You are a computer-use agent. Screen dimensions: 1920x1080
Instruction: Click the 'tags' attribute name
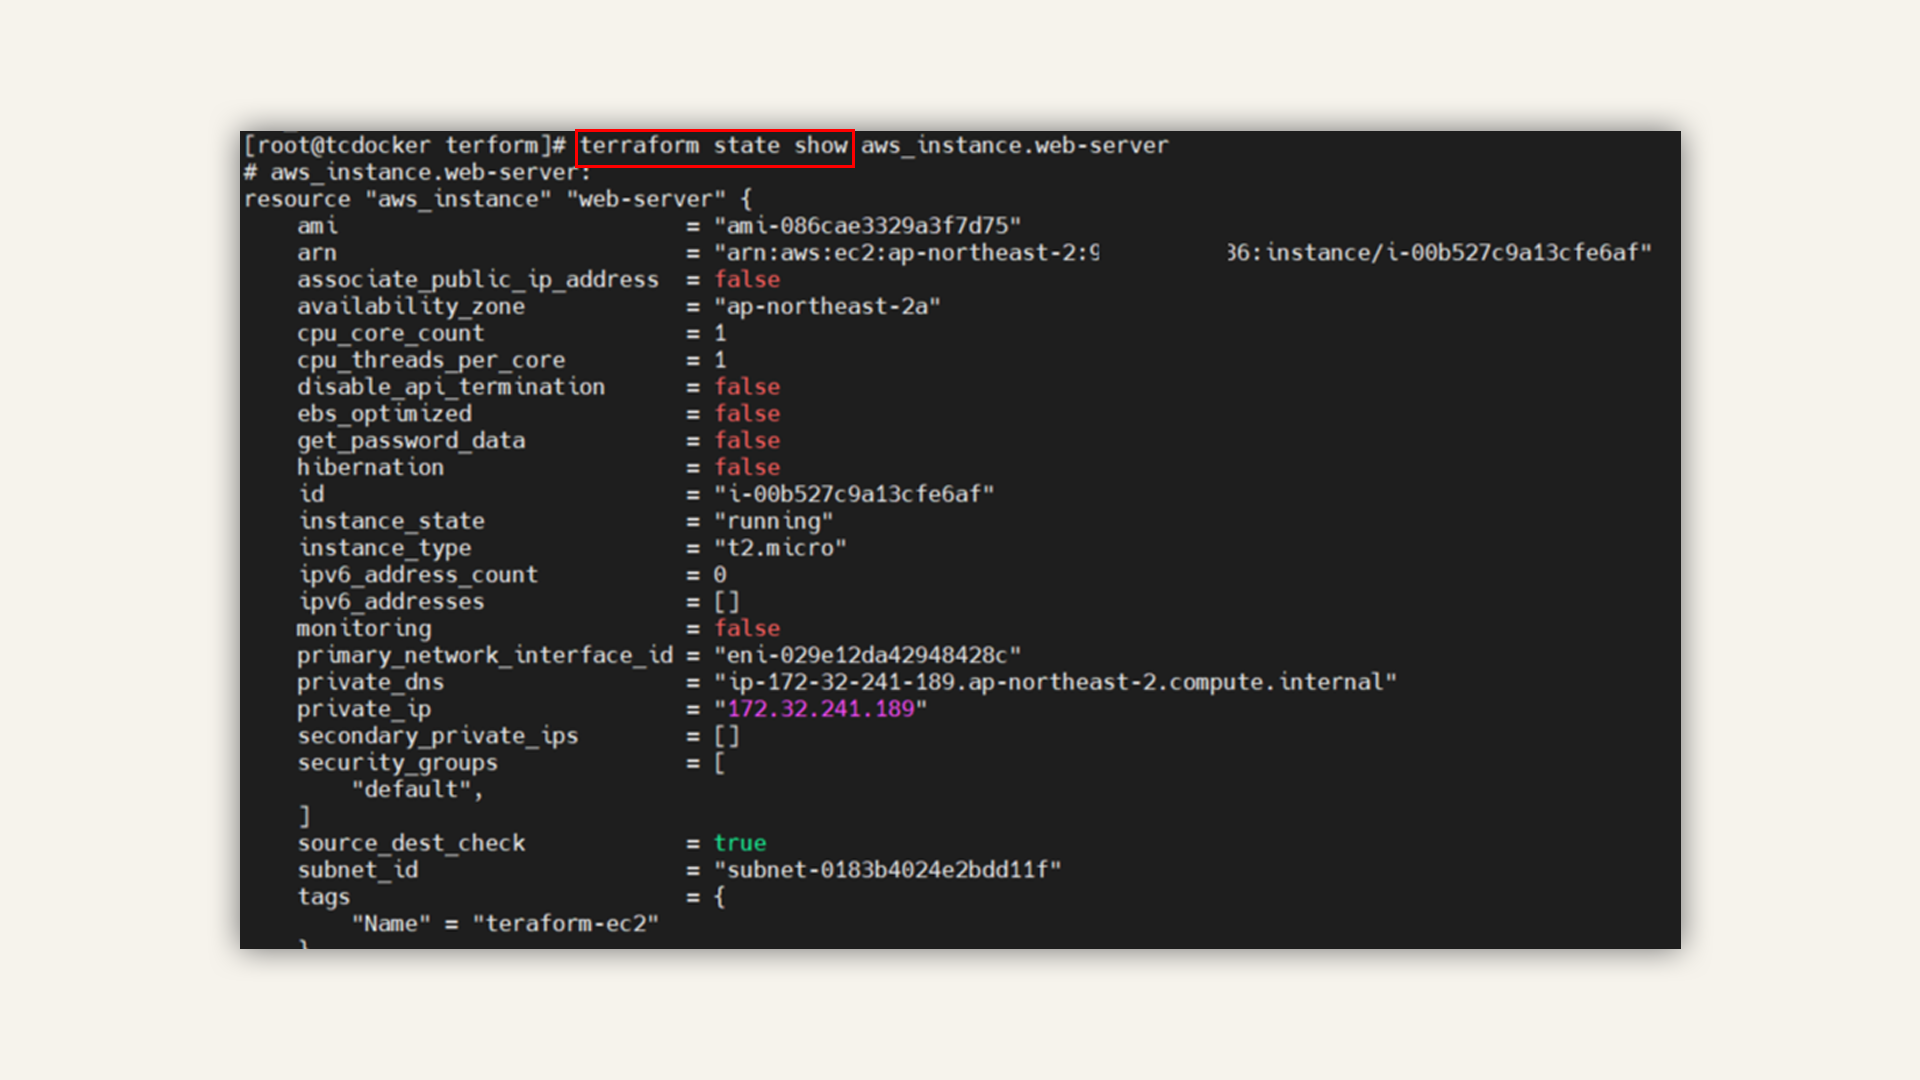click(323, 897)
